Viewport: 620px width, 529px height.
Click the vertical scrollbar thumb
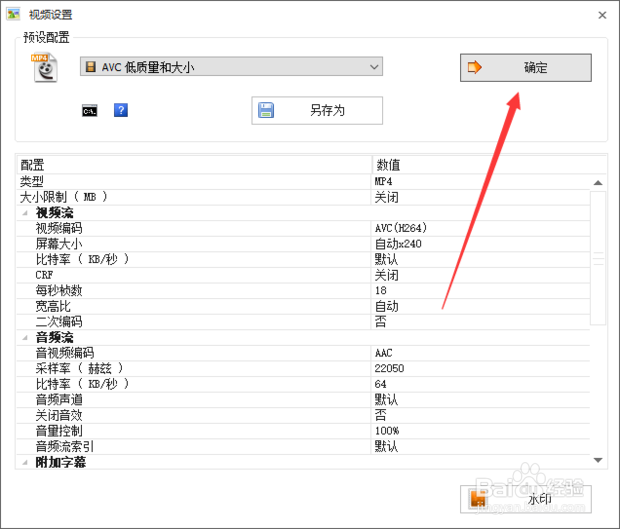pos(598,258)
